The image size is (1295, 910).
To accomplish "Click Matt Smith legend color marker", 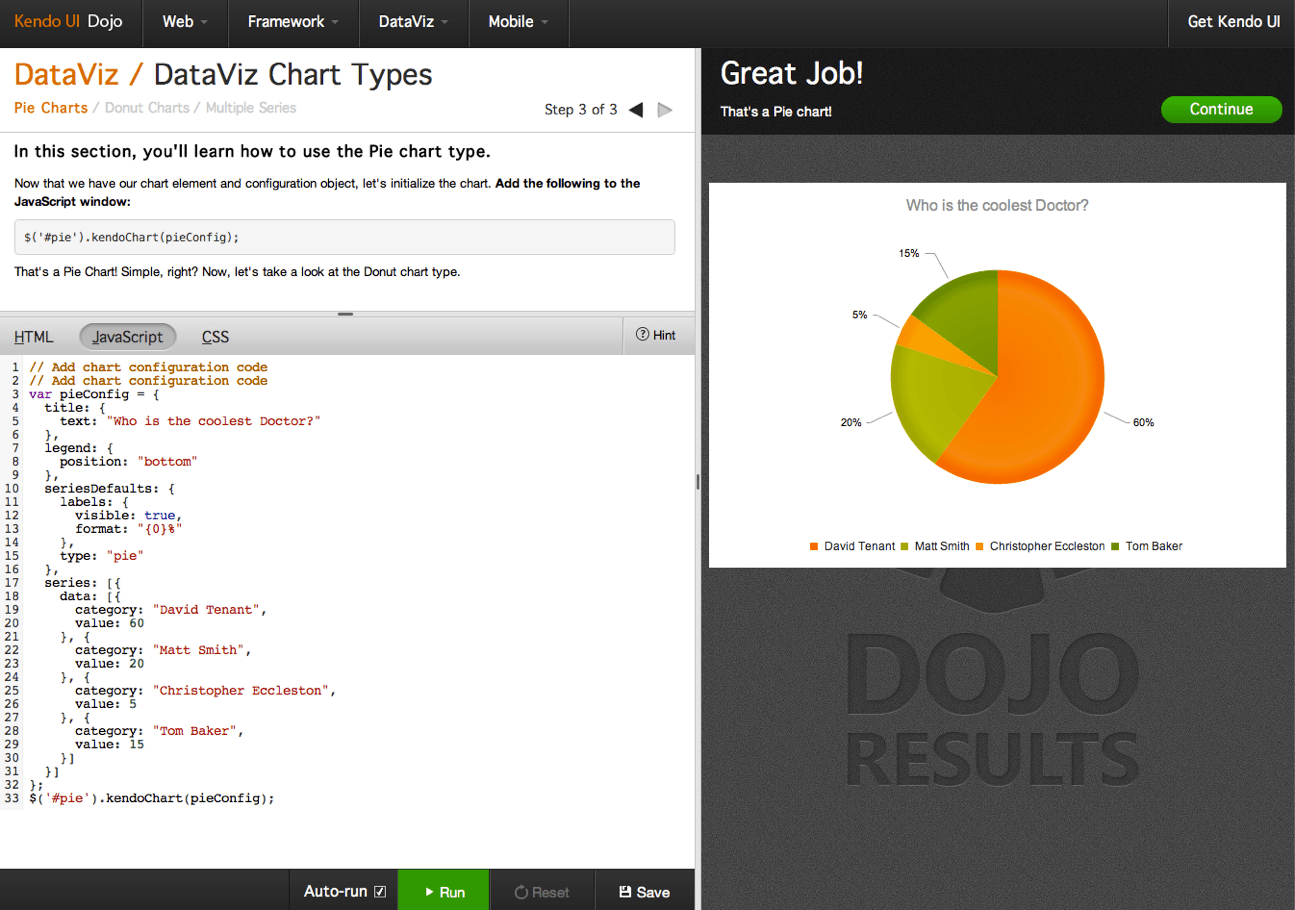I will tap(904, 547).
